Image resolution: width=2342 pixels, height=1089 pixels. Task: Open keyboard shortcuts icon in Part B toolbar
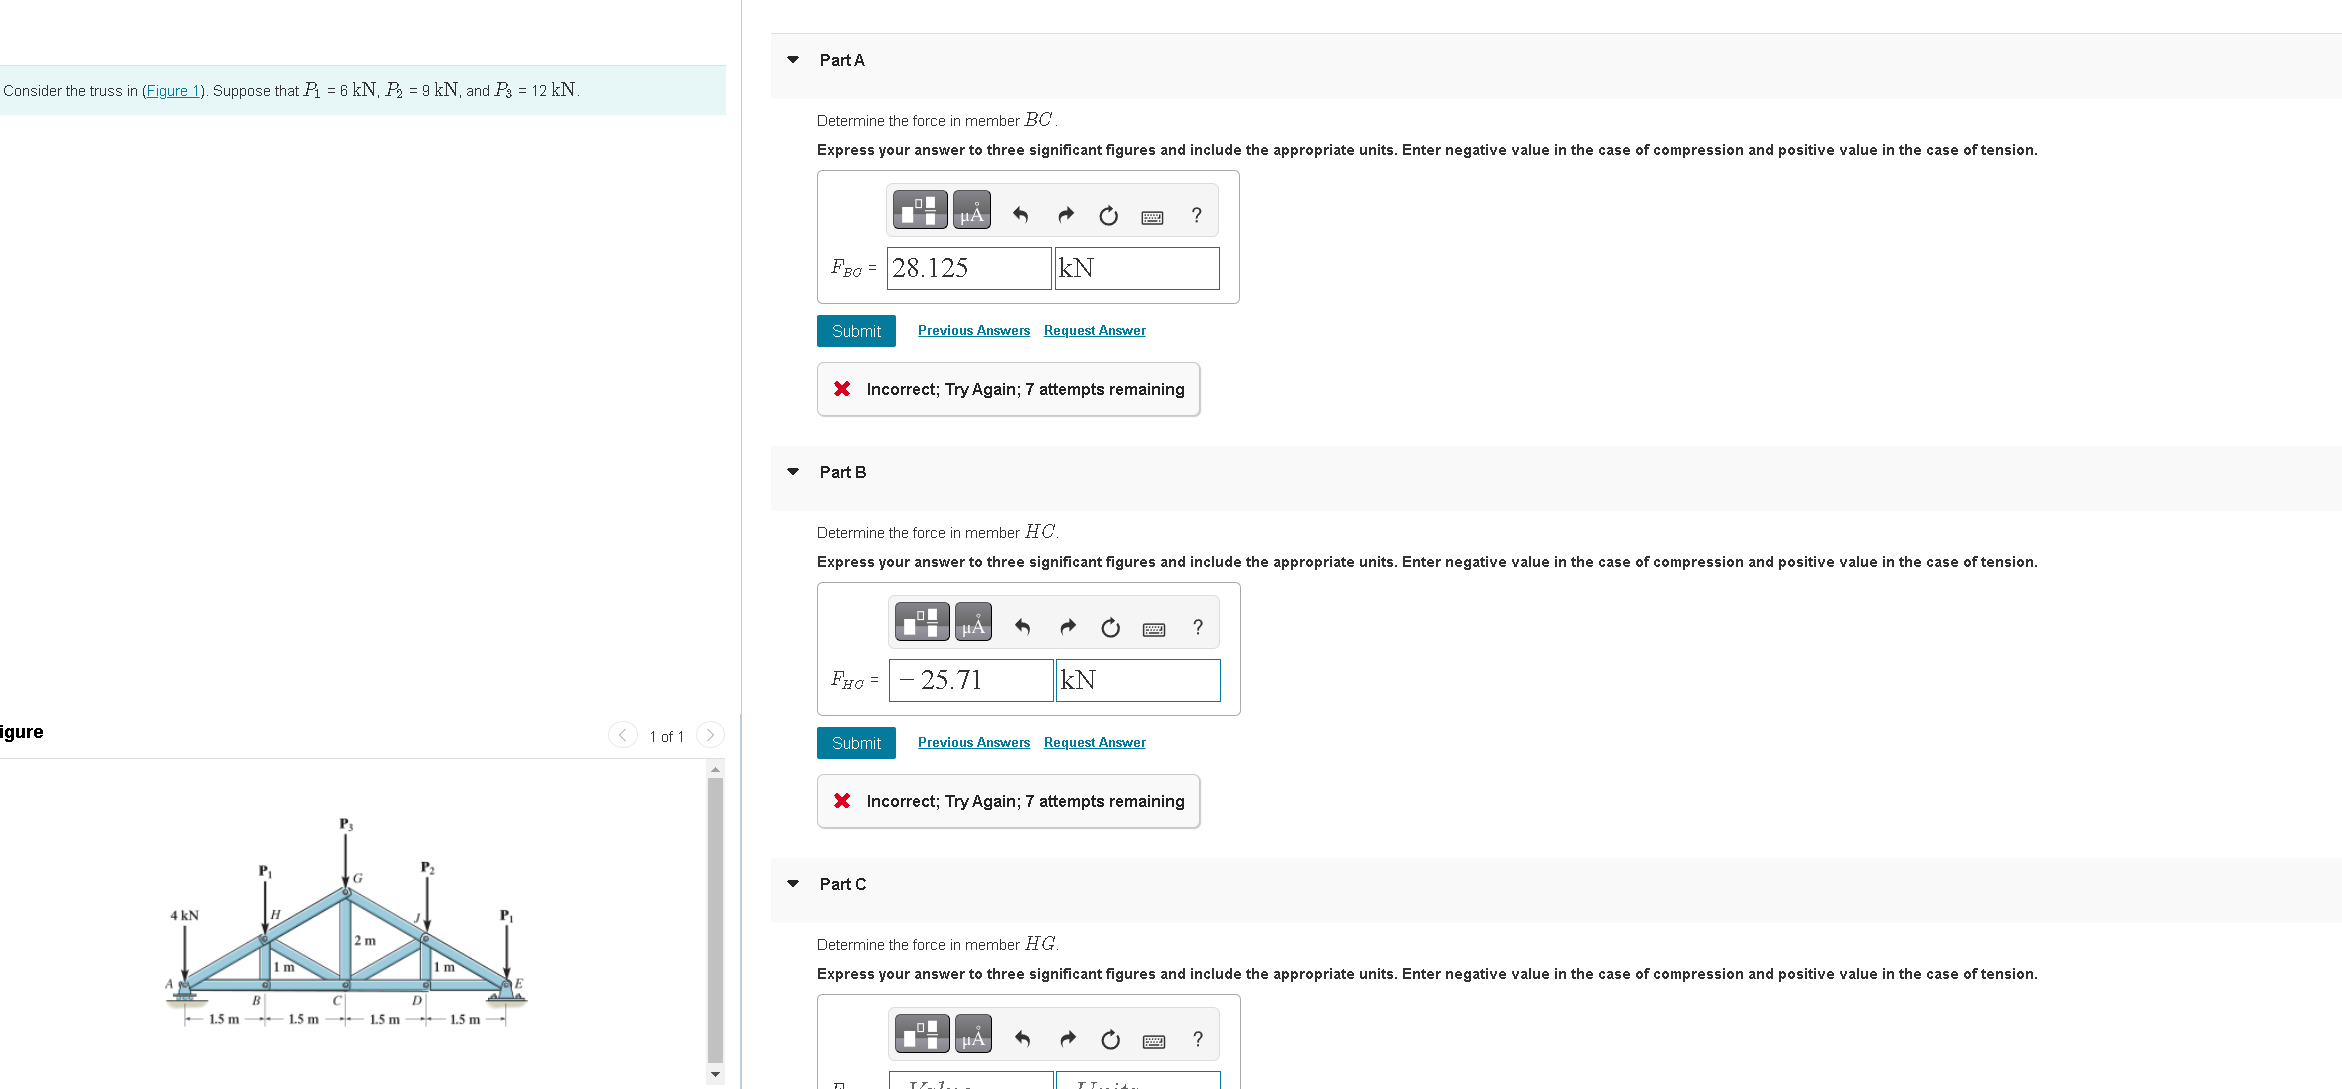tap(1153, 629)
